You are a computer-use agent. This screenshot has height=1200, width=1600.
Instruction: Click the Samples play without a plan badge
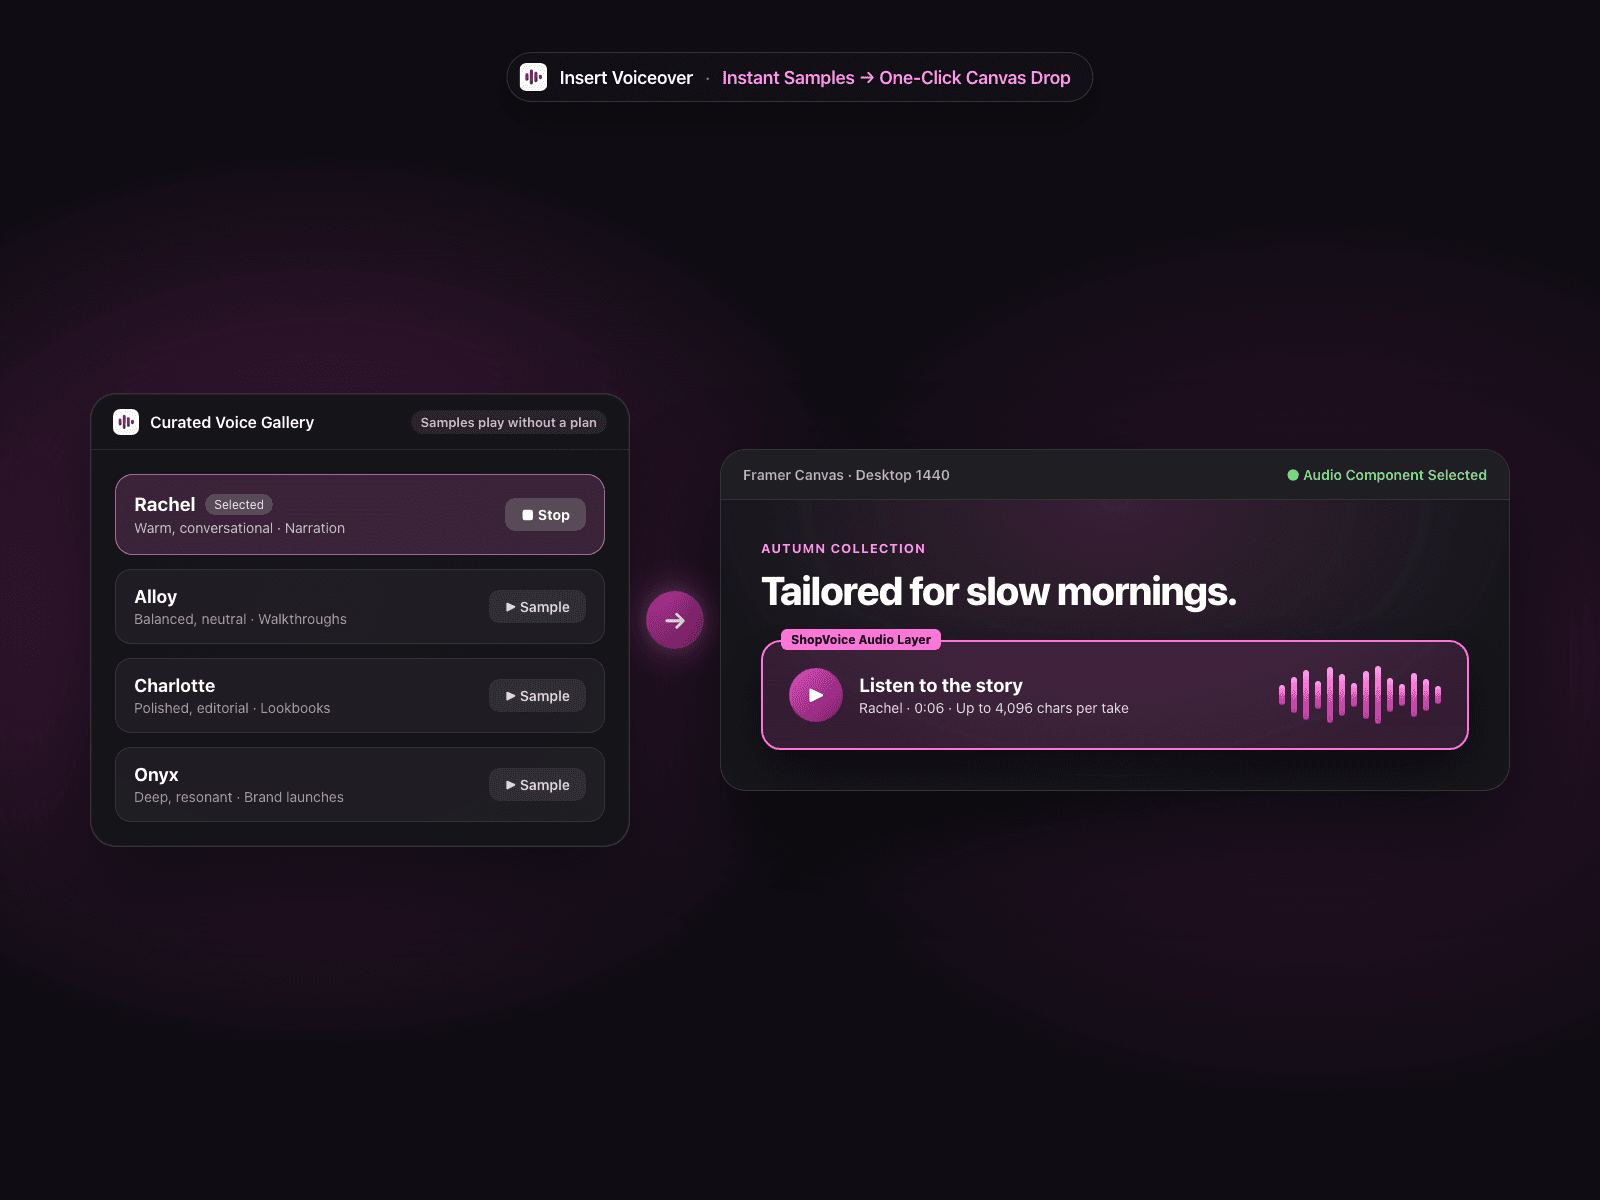point(508,422)
